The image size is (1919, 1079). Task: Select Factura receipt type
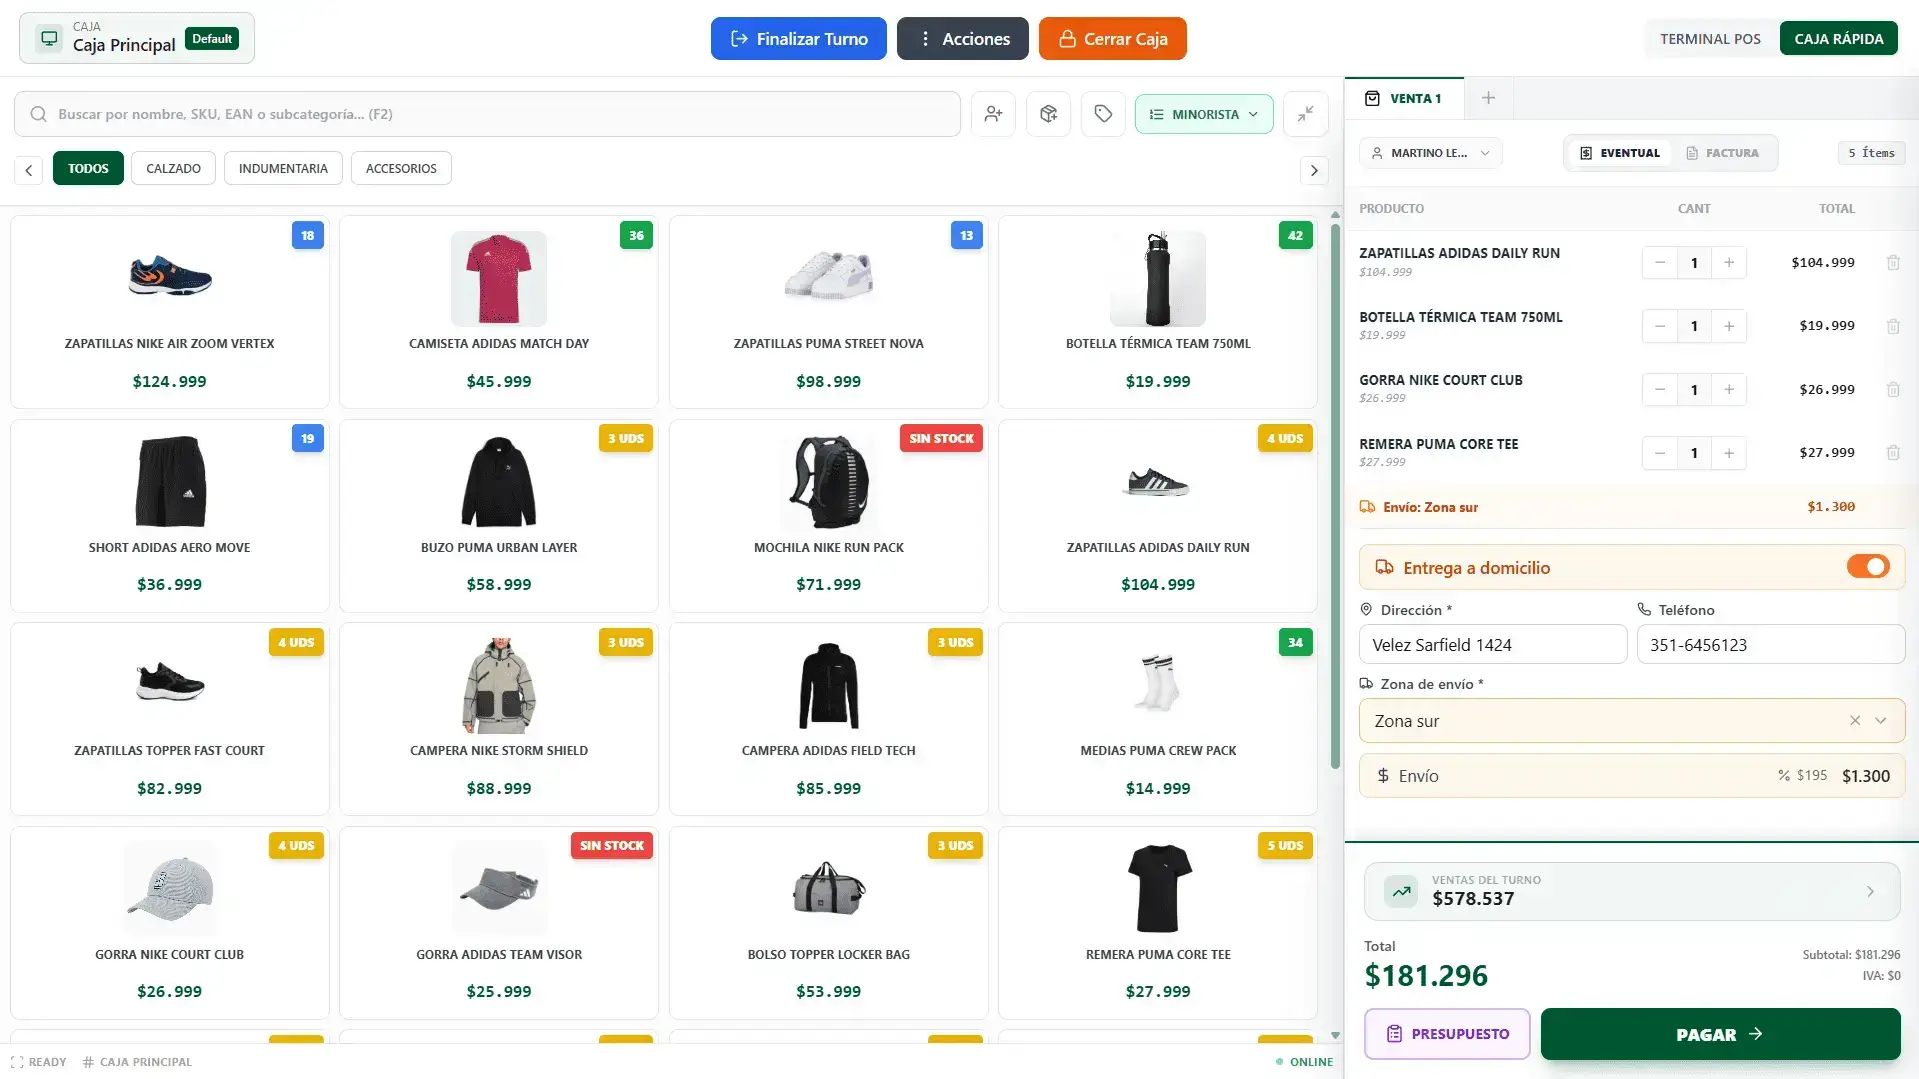pyautogui.click(x=1723, y=153)
